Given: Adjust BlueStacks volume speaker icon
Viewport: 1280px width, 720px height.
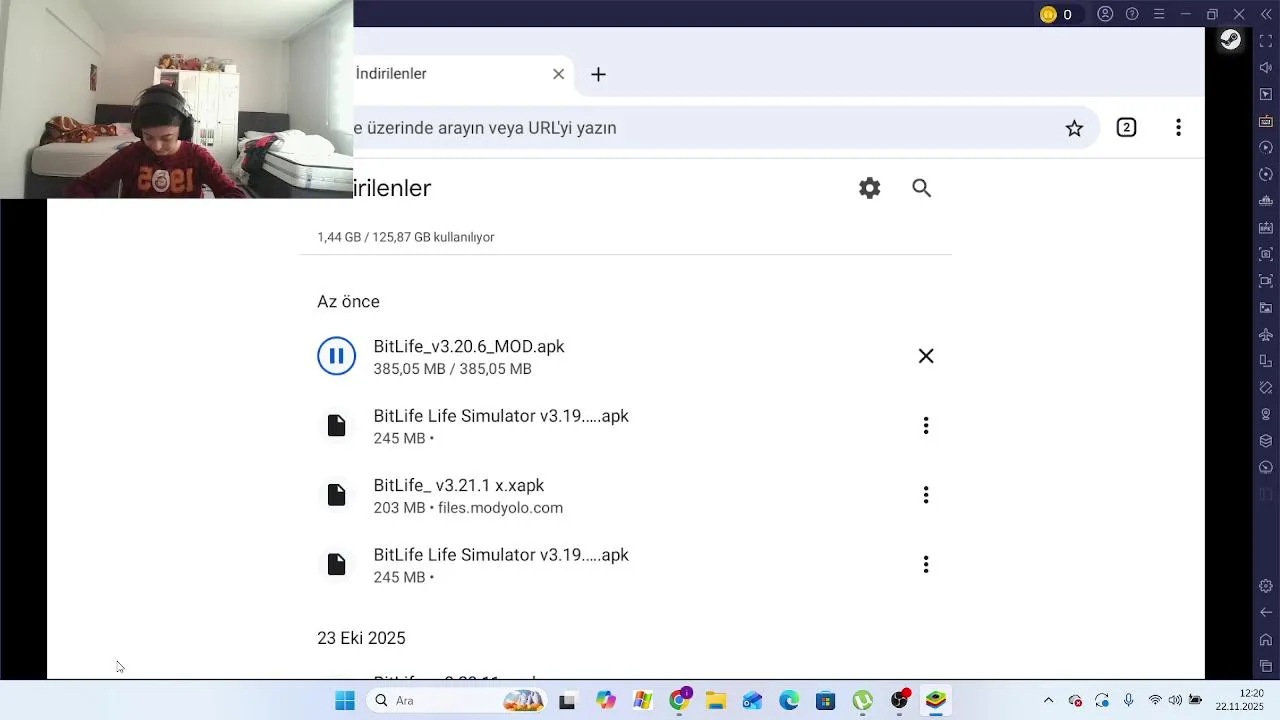Looking at the screenshot, I should pos(1266,68).
